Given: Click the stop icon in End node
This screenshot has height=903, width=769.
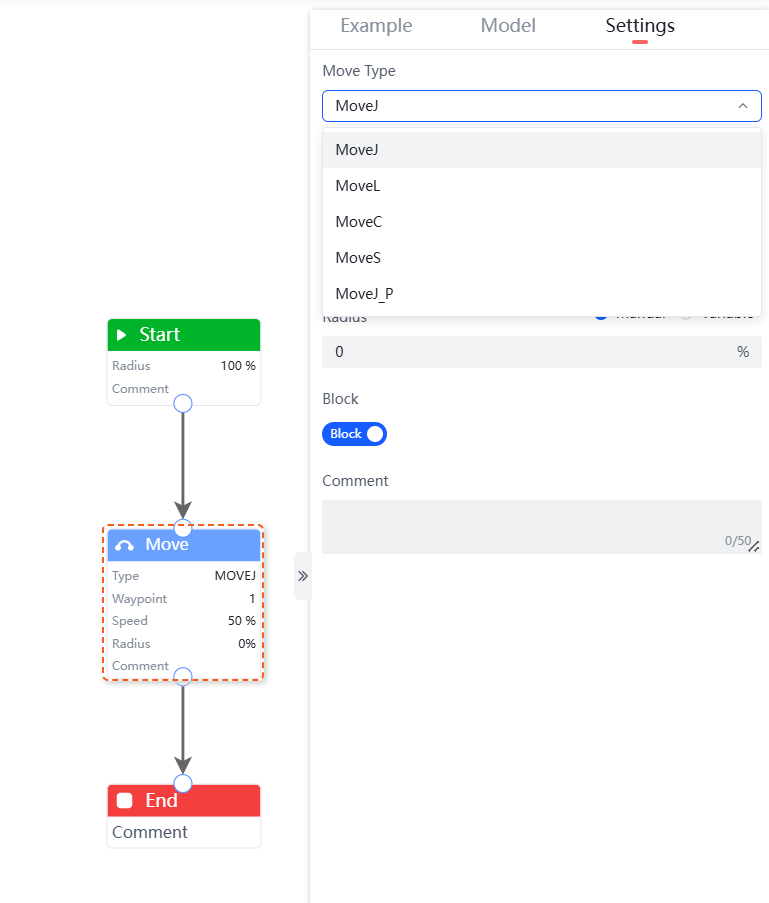Looking at the screenshot, I should [125, 800].
